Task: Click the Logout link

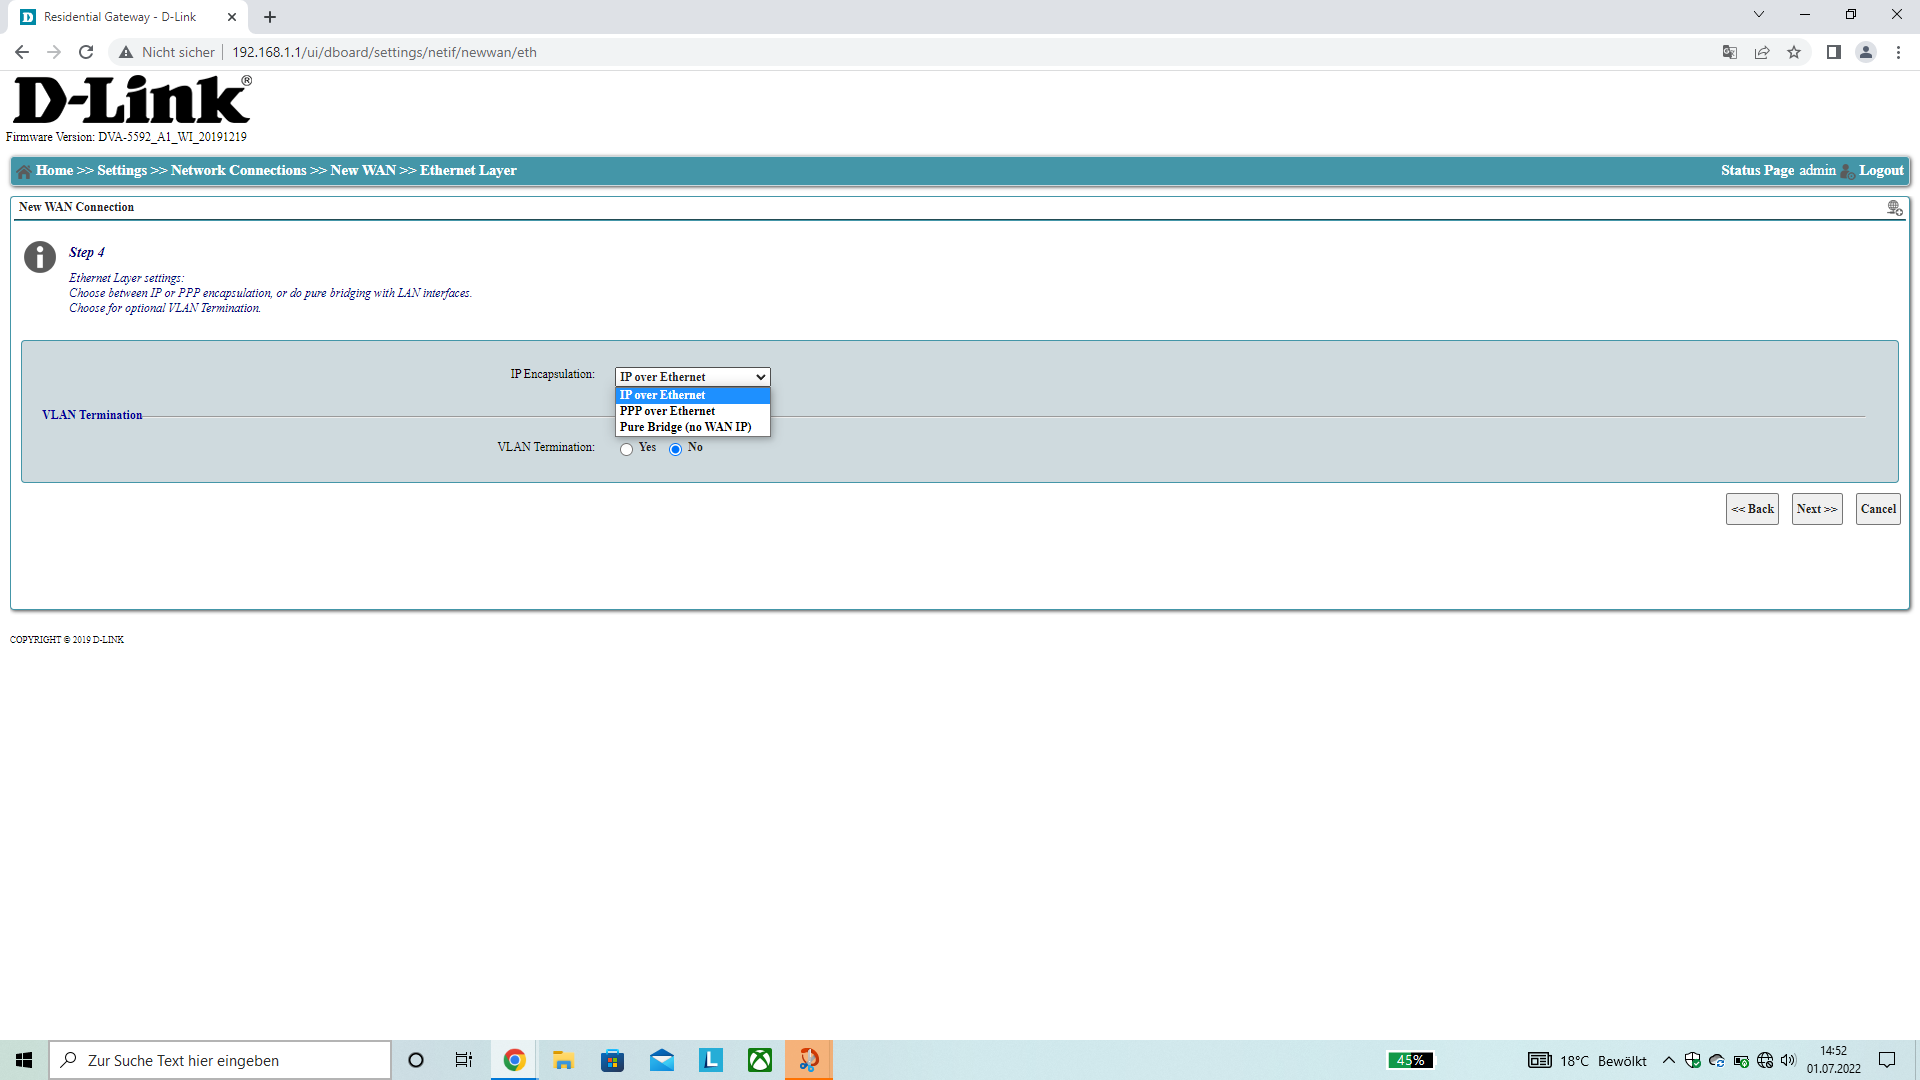Action: click(x=1881, y=171)
